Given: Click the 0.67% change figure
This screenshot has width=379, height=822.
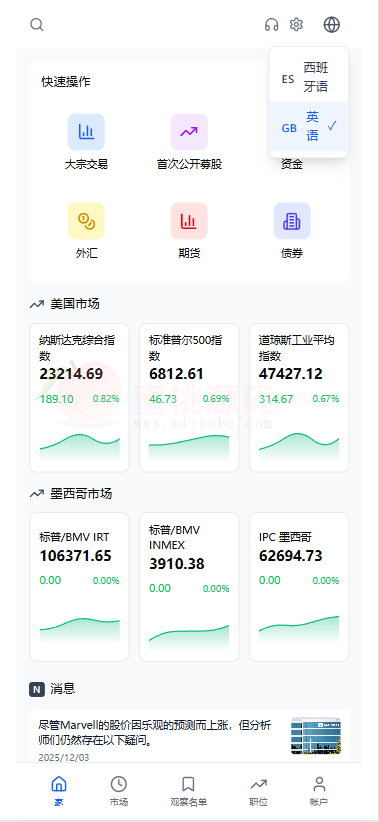Looking at the screenshot, I should (x=326, y=399).
